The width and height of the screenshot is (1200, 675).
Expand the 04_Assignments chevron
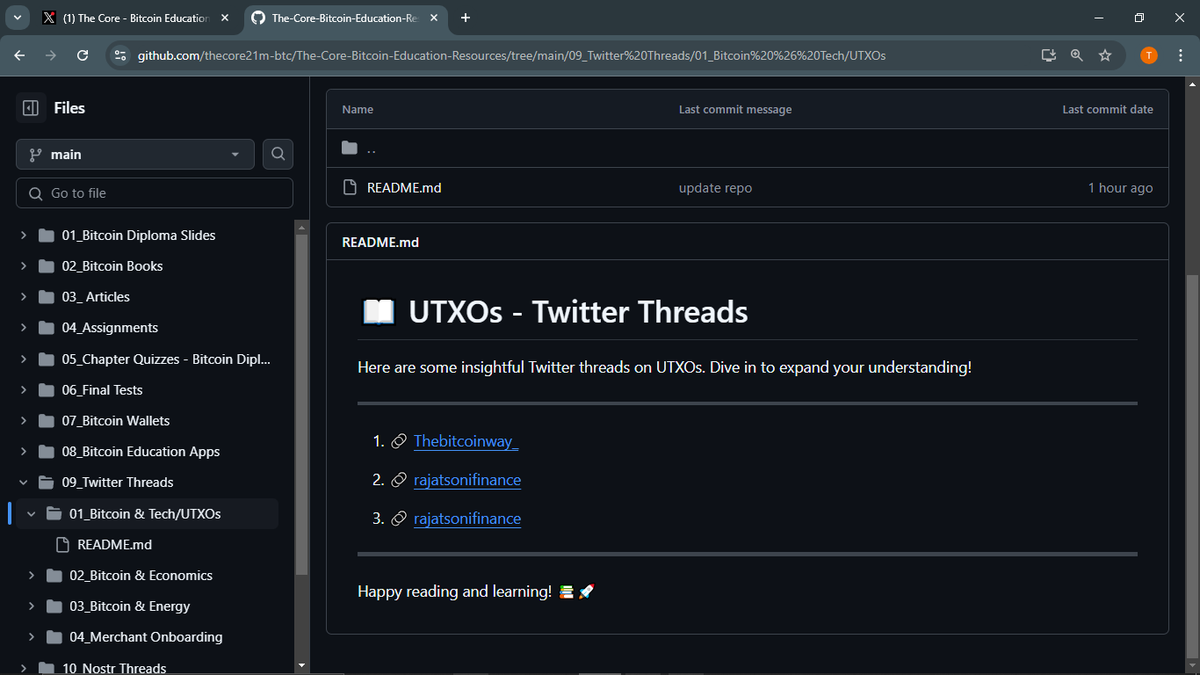tap(23, 328)
